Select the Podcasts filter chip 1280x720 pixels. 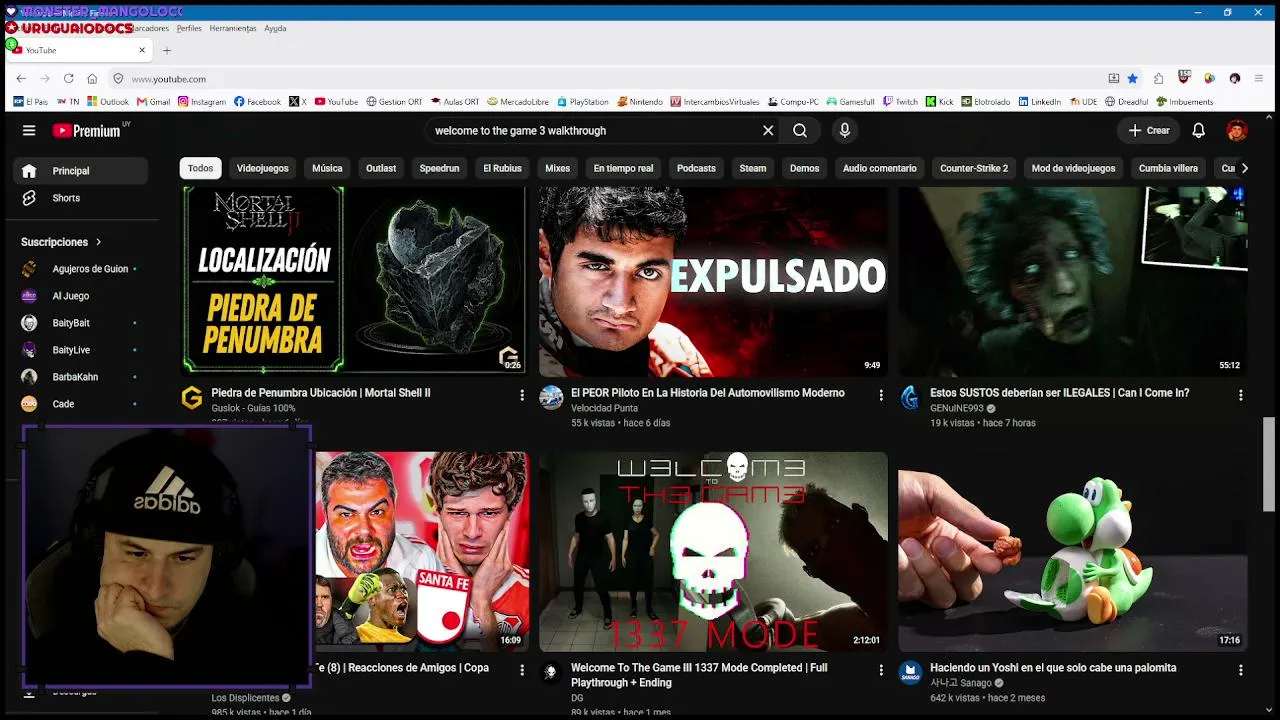point(696,168)
